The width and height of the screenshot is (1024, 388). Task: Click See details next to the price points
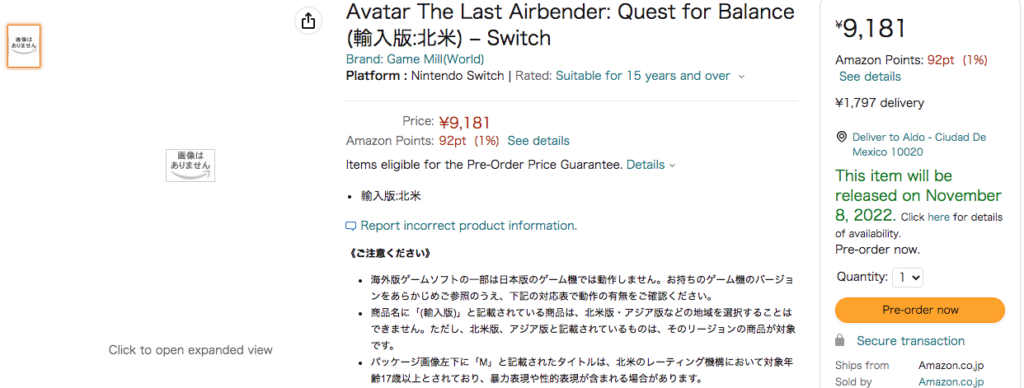538,140
